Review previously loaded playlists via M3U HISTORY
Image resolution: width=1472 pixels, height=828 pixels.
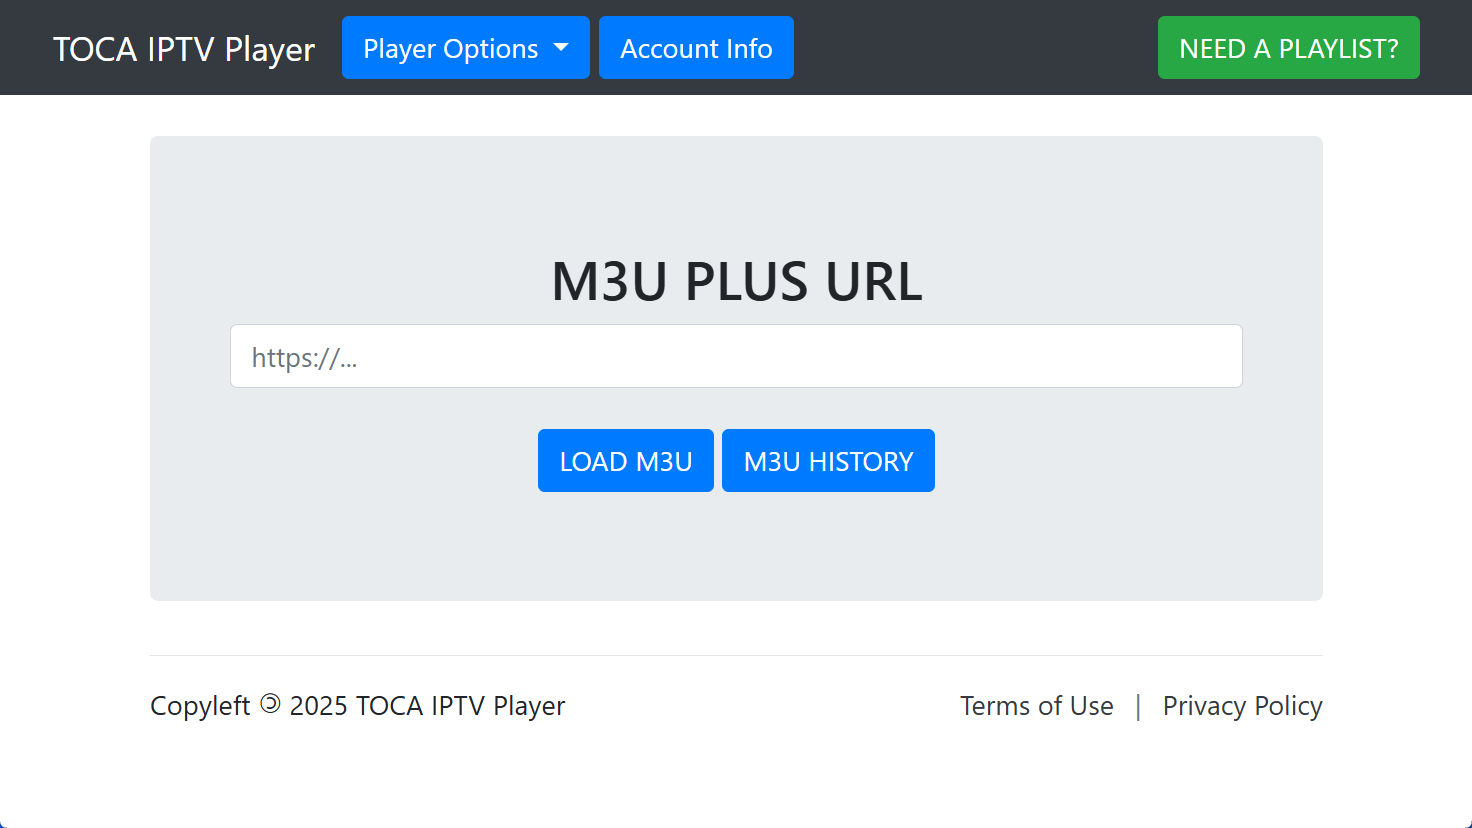pyautogui.click(x=828, y=460)
